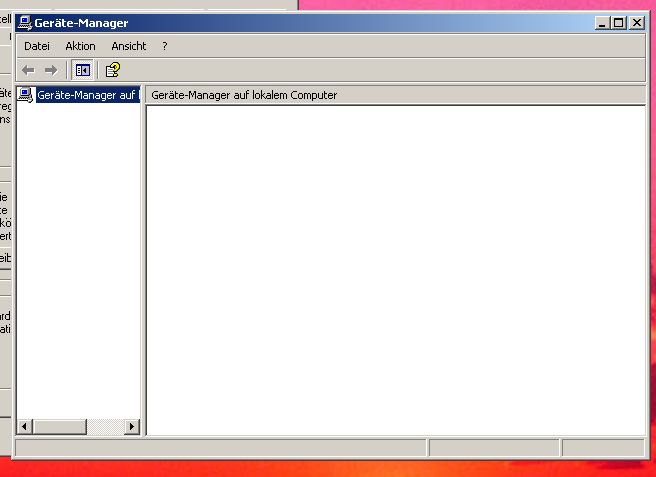Click the tree pane's right scroll arrow
Viewport: 656px width, 477px height.
(132, 427)
